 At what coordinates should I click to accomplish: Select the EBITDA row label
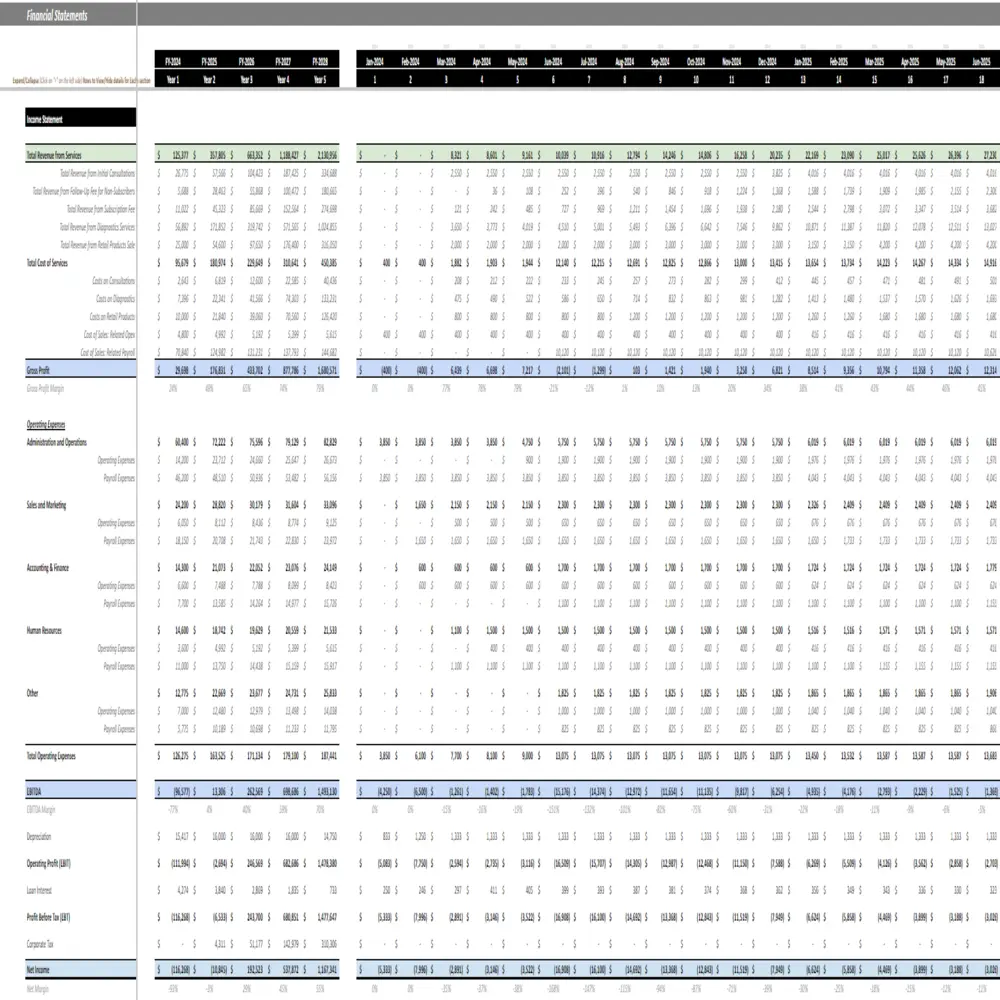(x=34, y=791)
